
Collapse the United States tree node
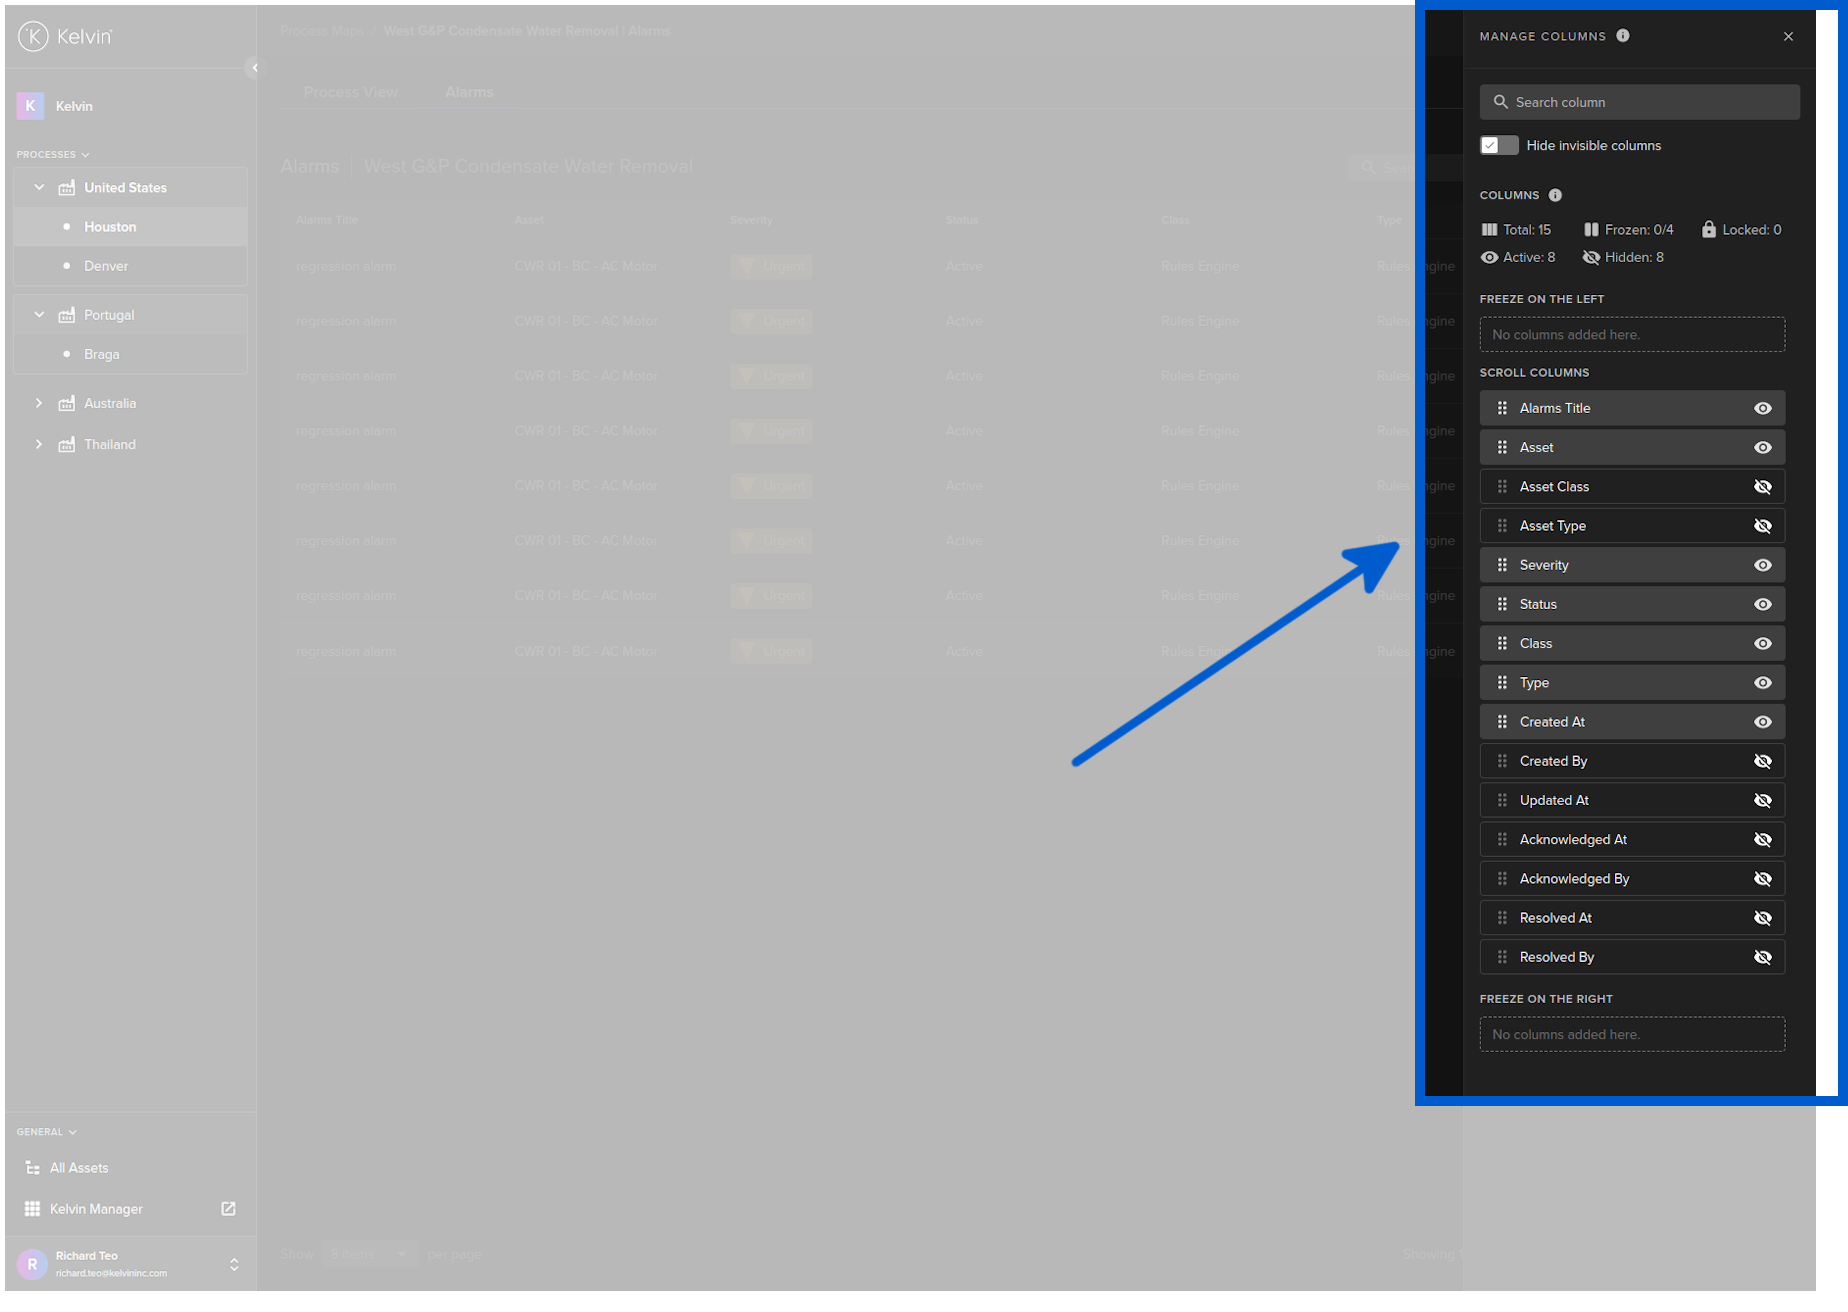pos(39,187)
